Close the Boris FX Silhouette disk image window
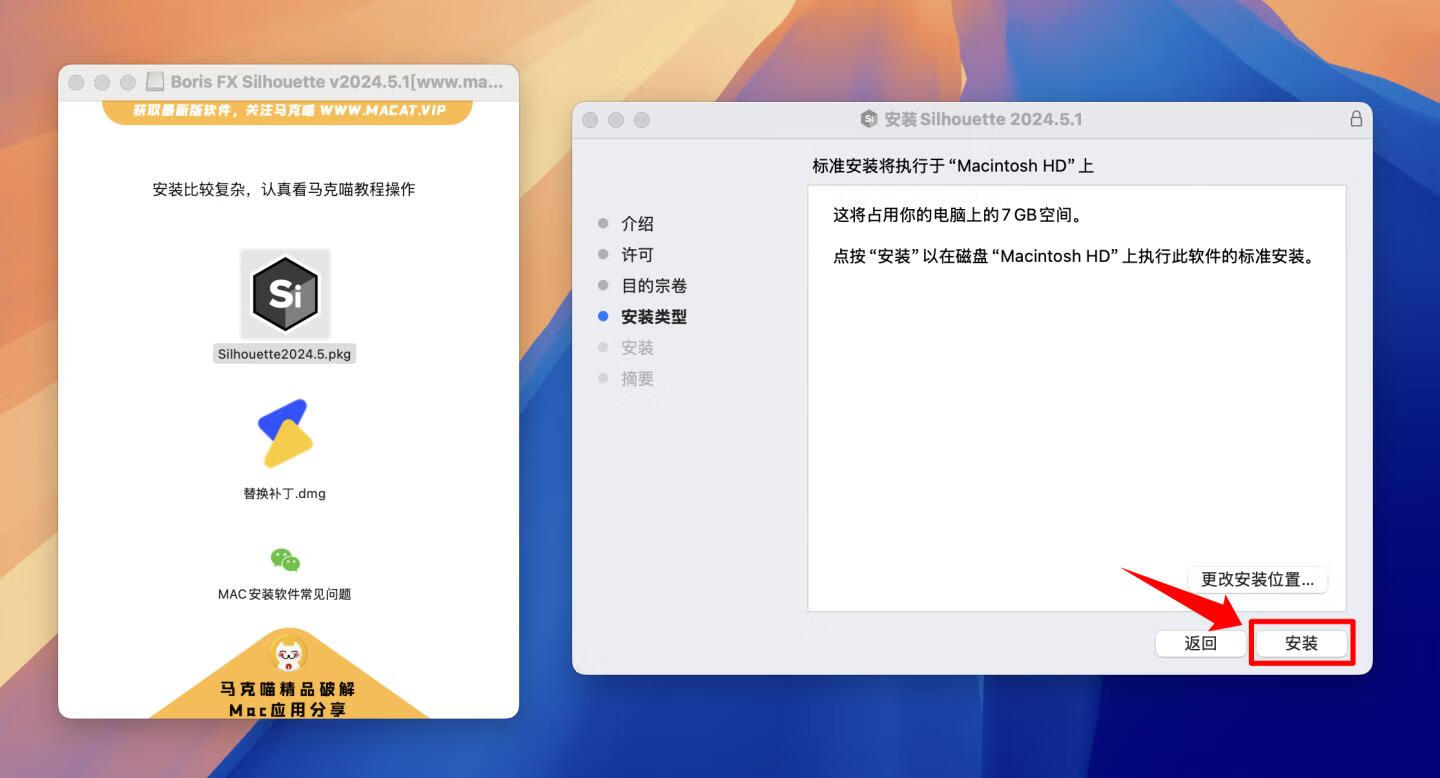 [x=76, y=82]
